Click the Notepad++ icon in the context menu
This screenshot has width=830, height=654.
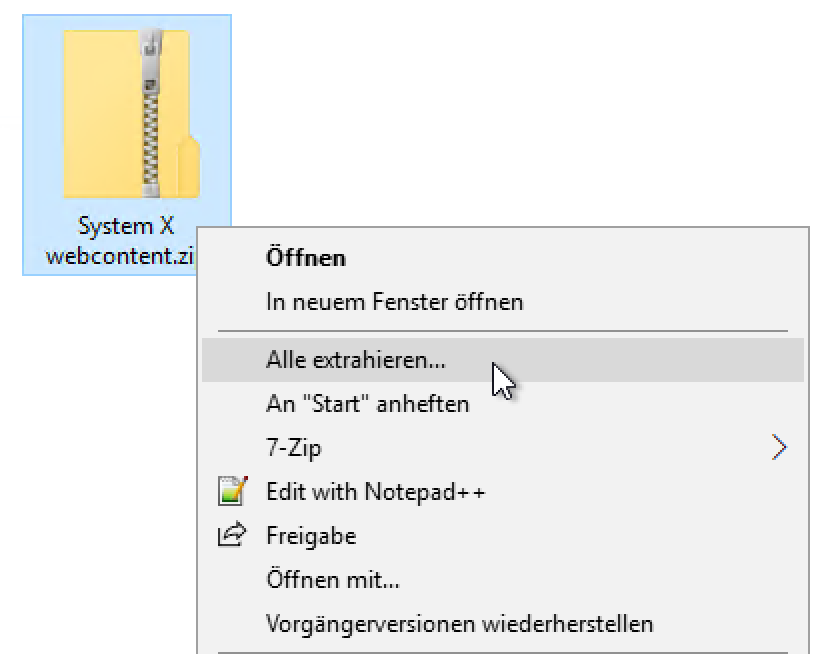[x=231, y=492]
